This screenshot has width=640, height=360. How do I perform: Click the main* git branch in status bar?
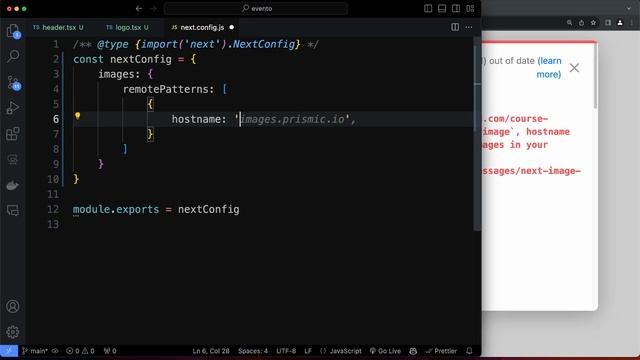point(35,351)
